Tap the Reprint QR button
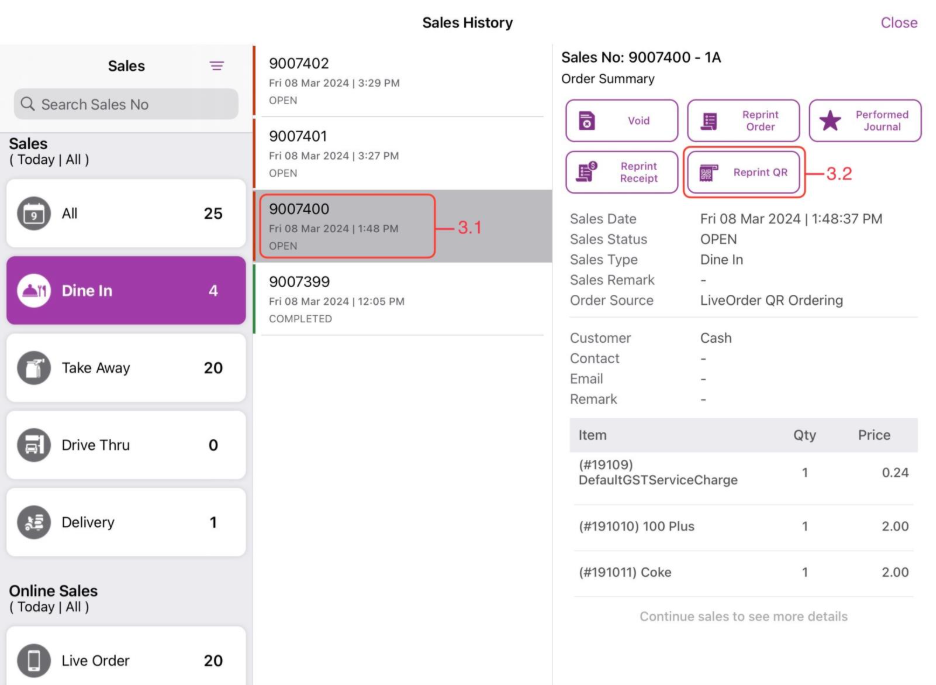936x685 pixels. click(x=744, y=172)
